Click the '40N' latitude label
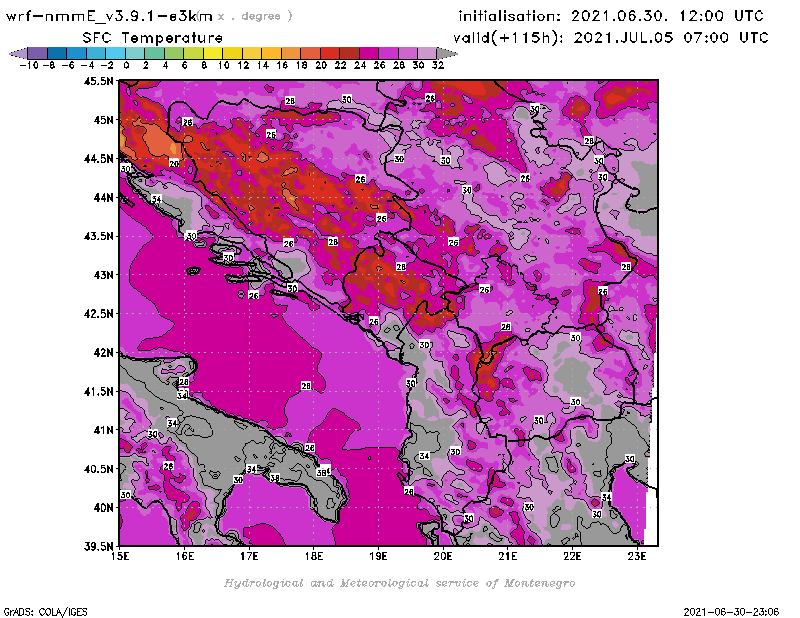 [x=103, y=508]
